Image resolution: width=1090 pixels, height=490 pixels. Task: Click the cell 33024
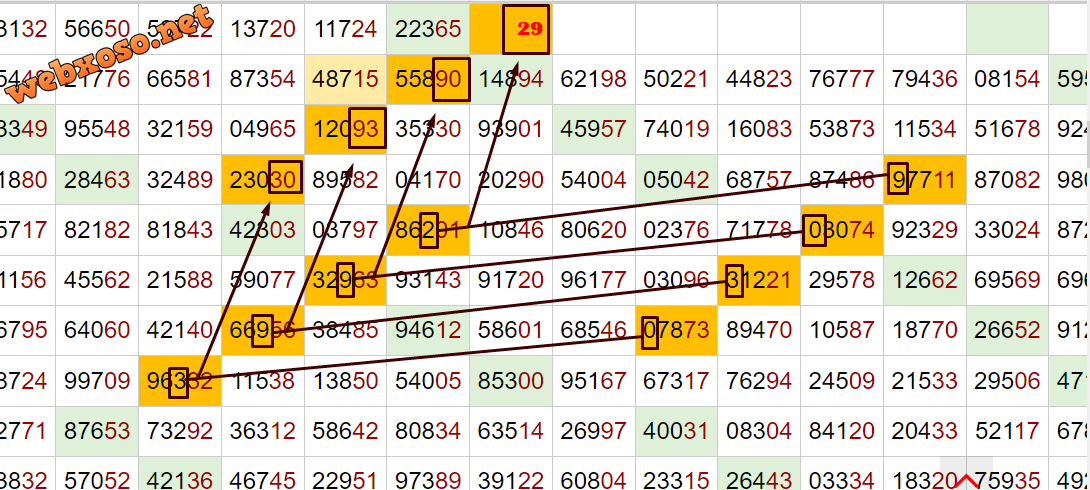coord(1007,230)
